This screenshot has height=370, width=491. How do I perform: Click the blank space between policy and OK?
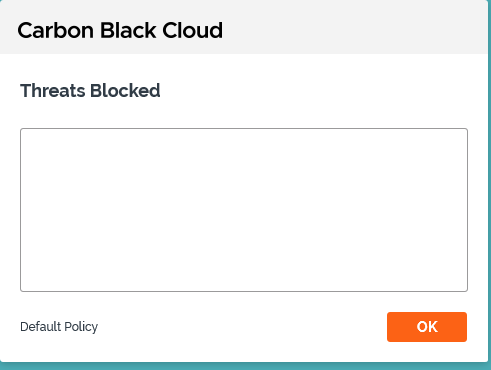click(x=242, y=327)
